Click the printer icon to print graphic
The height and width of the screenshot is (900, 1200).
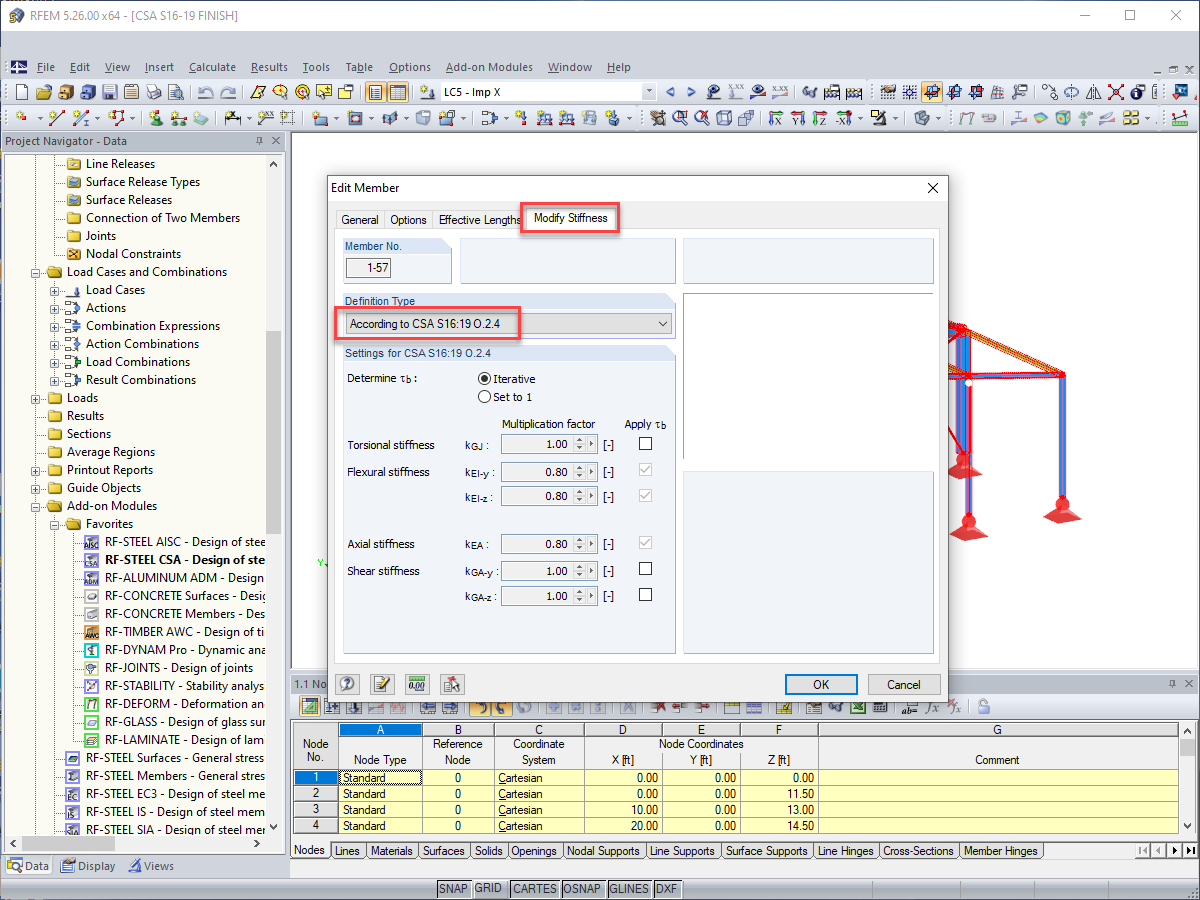pos(152,91)
